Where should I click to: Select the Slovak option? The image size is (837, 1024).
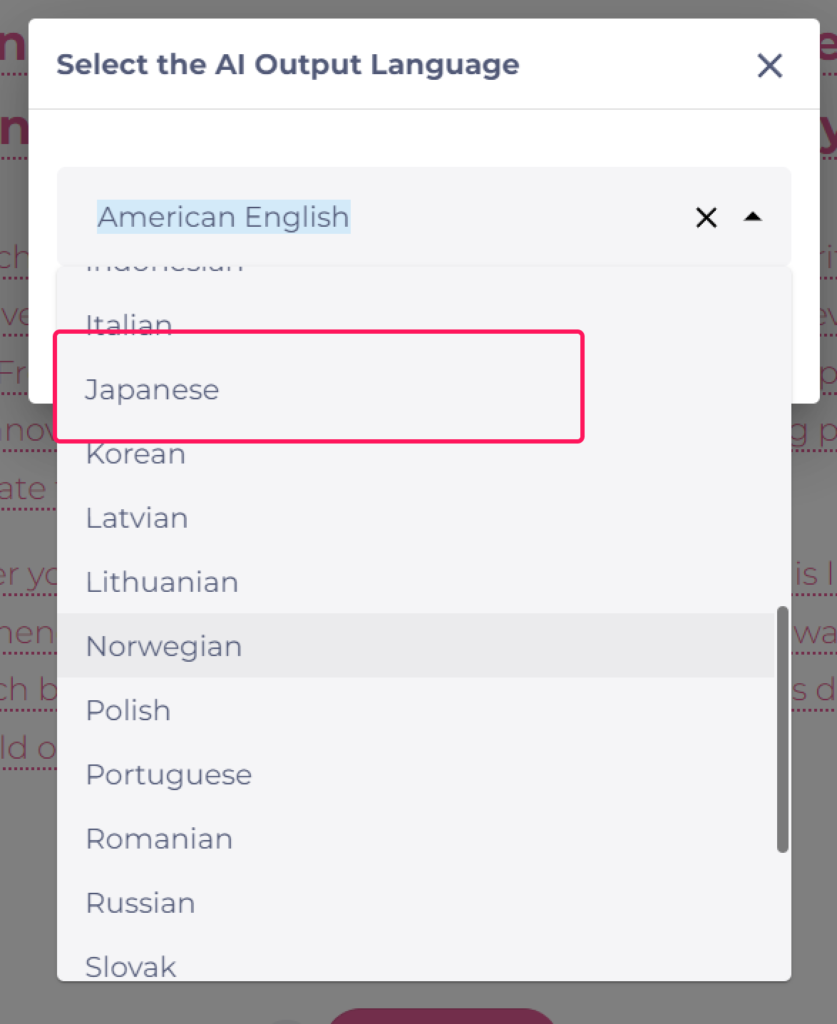point(131,966)
